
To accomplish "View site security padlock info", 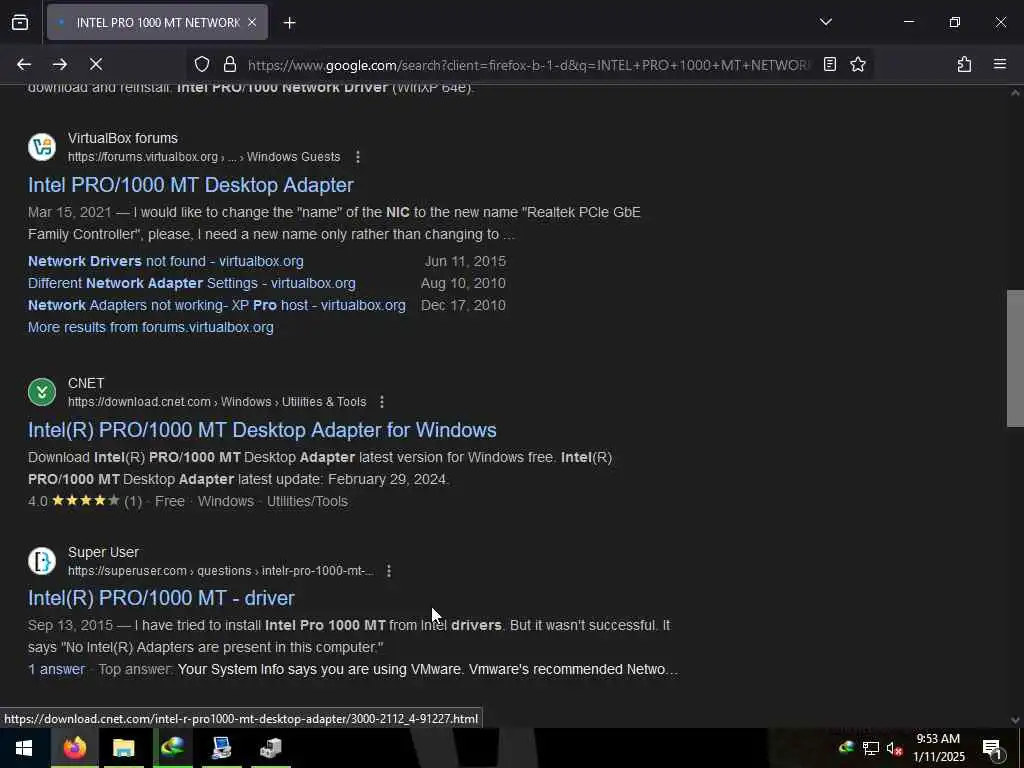I will [x=229, y=64].
